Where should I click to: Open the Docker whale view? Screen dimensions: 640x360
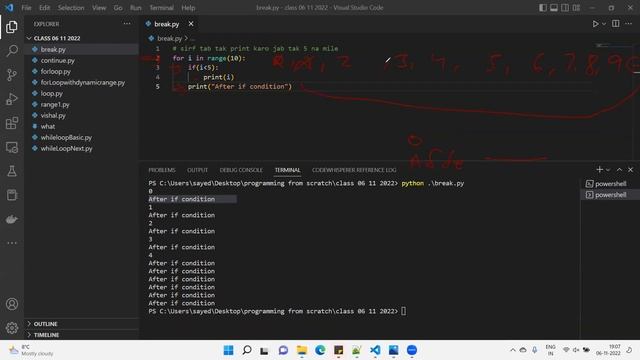(12, 219)
